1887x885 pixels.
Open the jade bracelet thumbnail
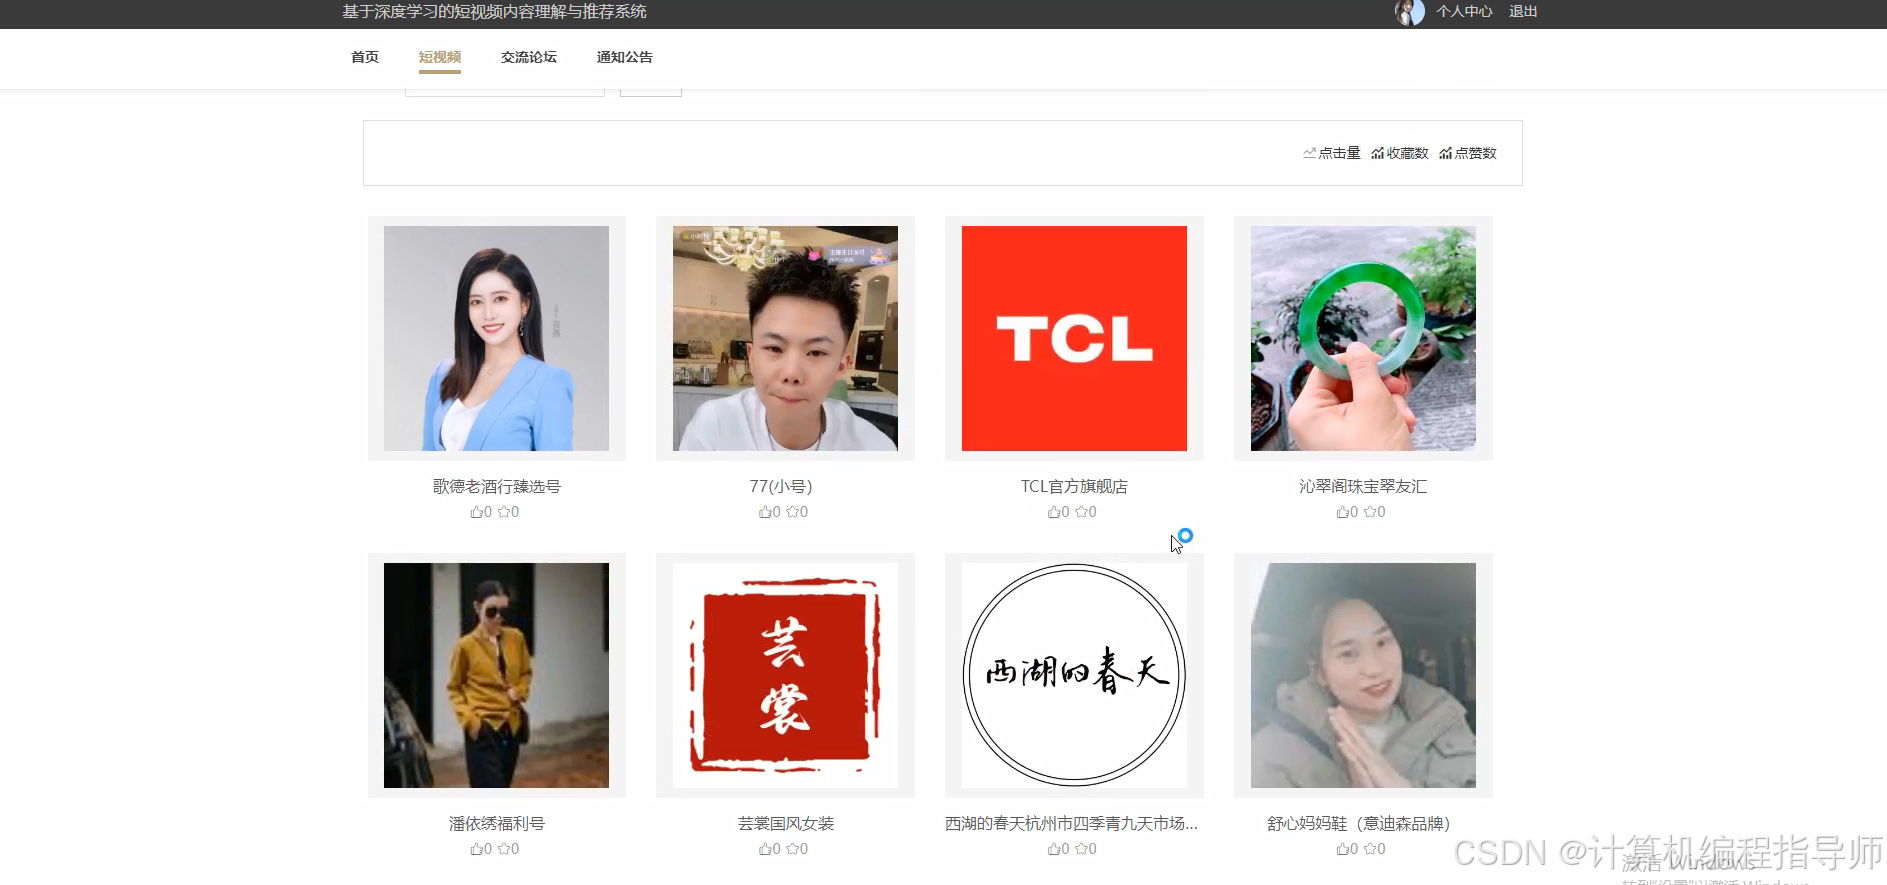pyautogui.click(x=1363, y=338)
